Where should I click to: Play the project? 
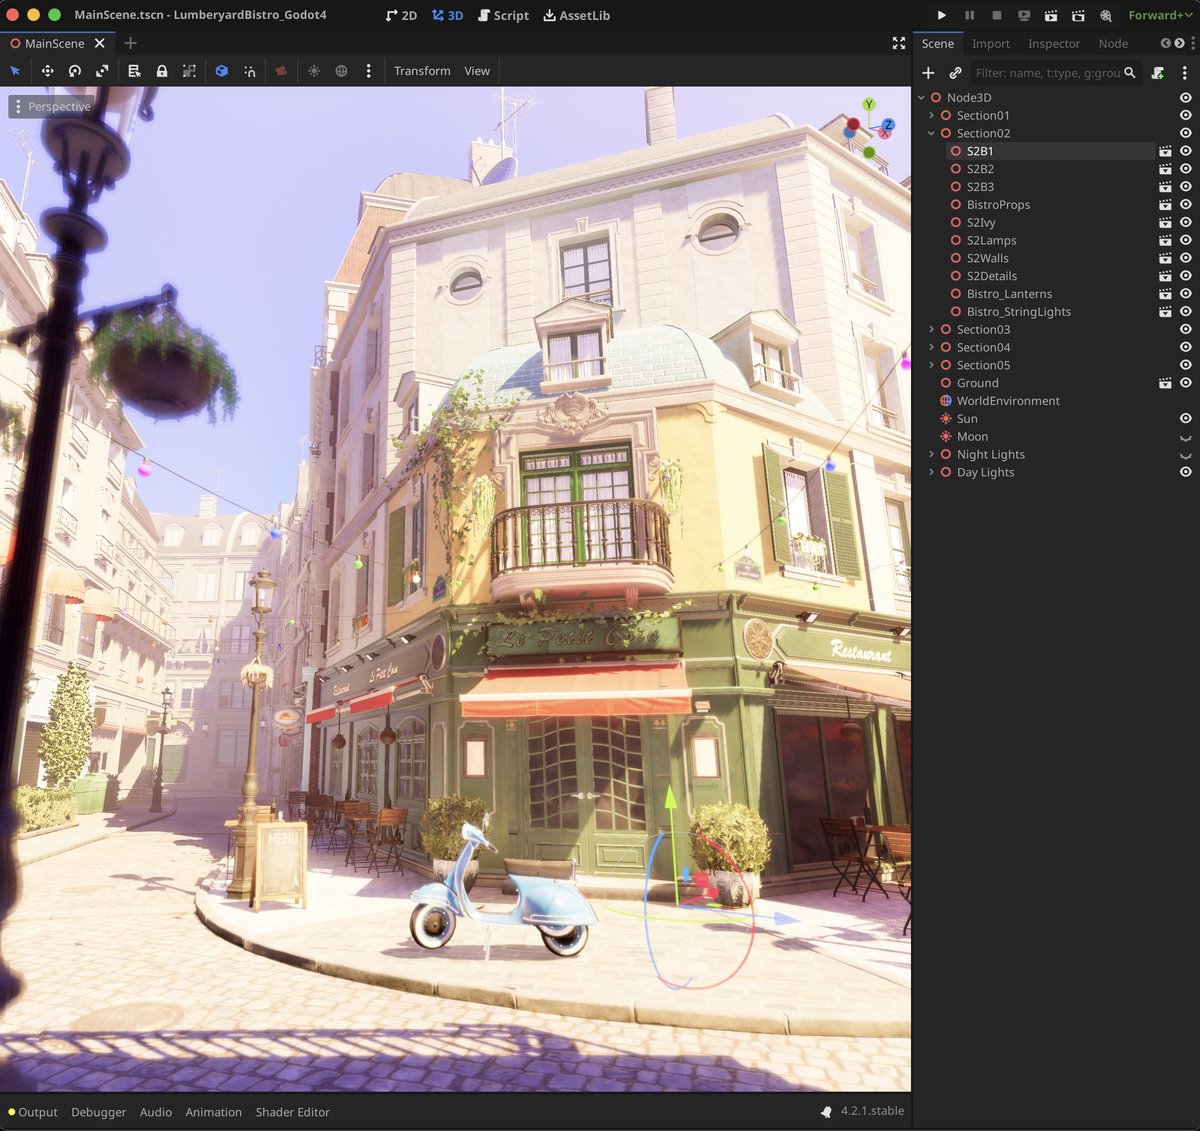click(x=942, y=15)
